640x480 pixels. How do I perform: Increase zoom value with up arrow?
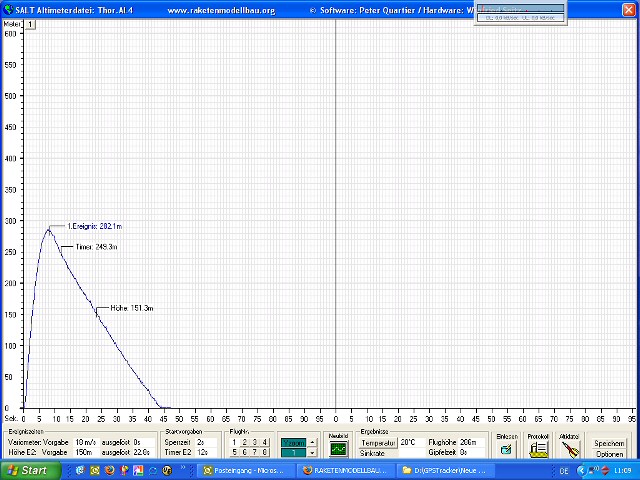(312, 441)
